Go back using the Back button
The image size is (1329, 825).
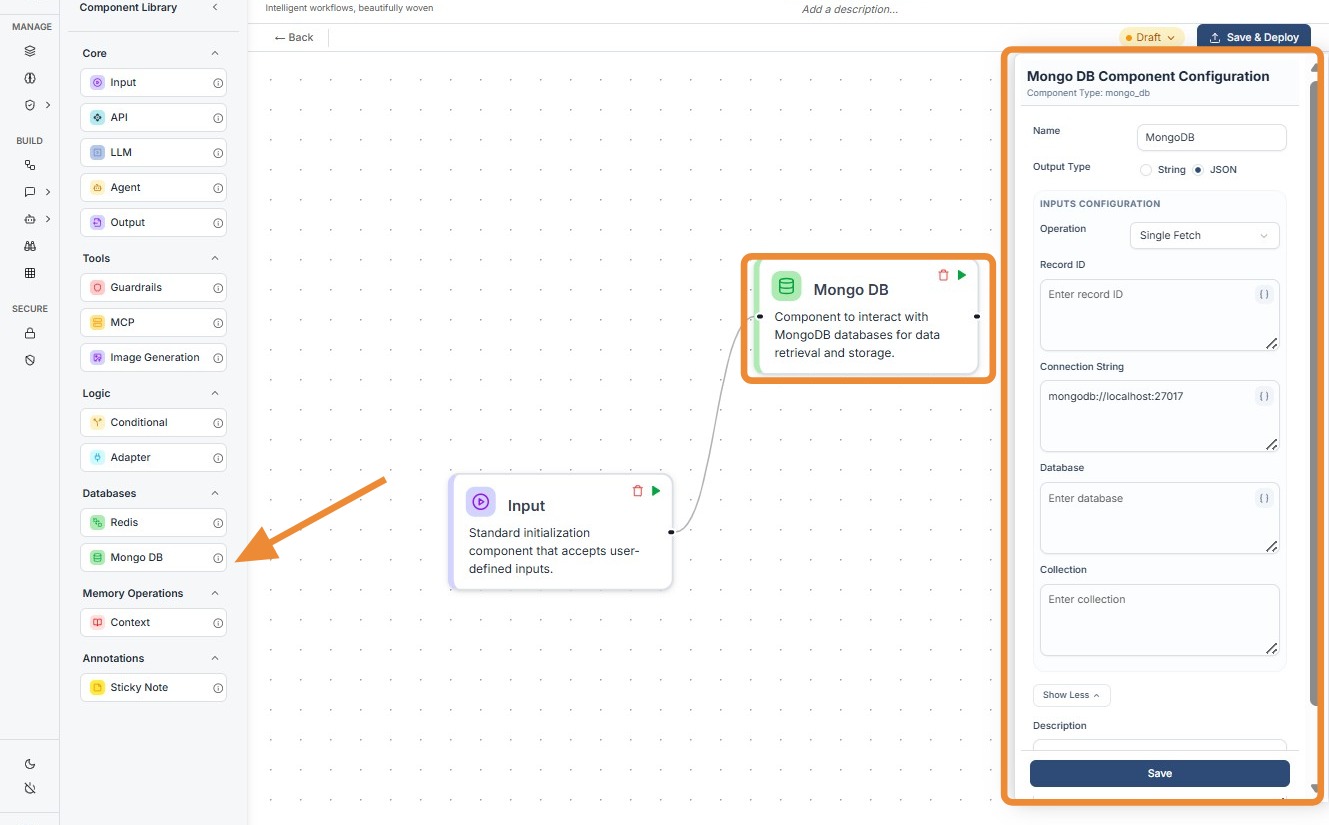tap(294, 38)
